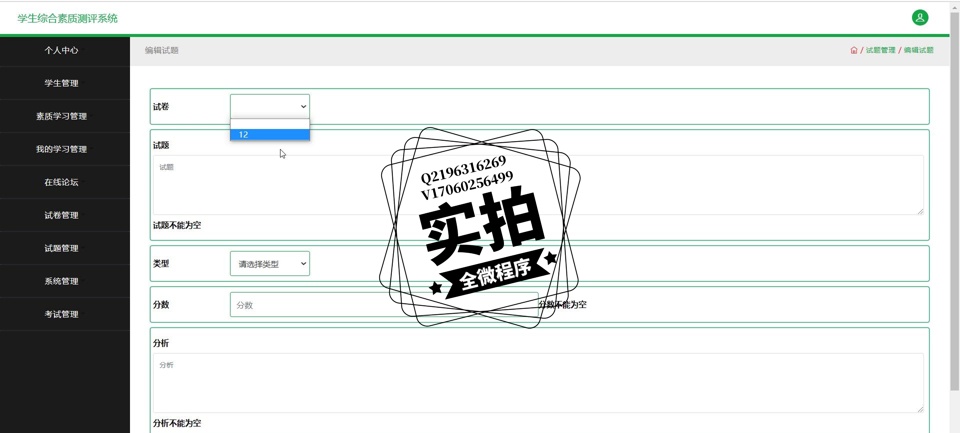Select 我的学习管理 menu item
This screenshot has height=433, width=960.
(62, 149)
